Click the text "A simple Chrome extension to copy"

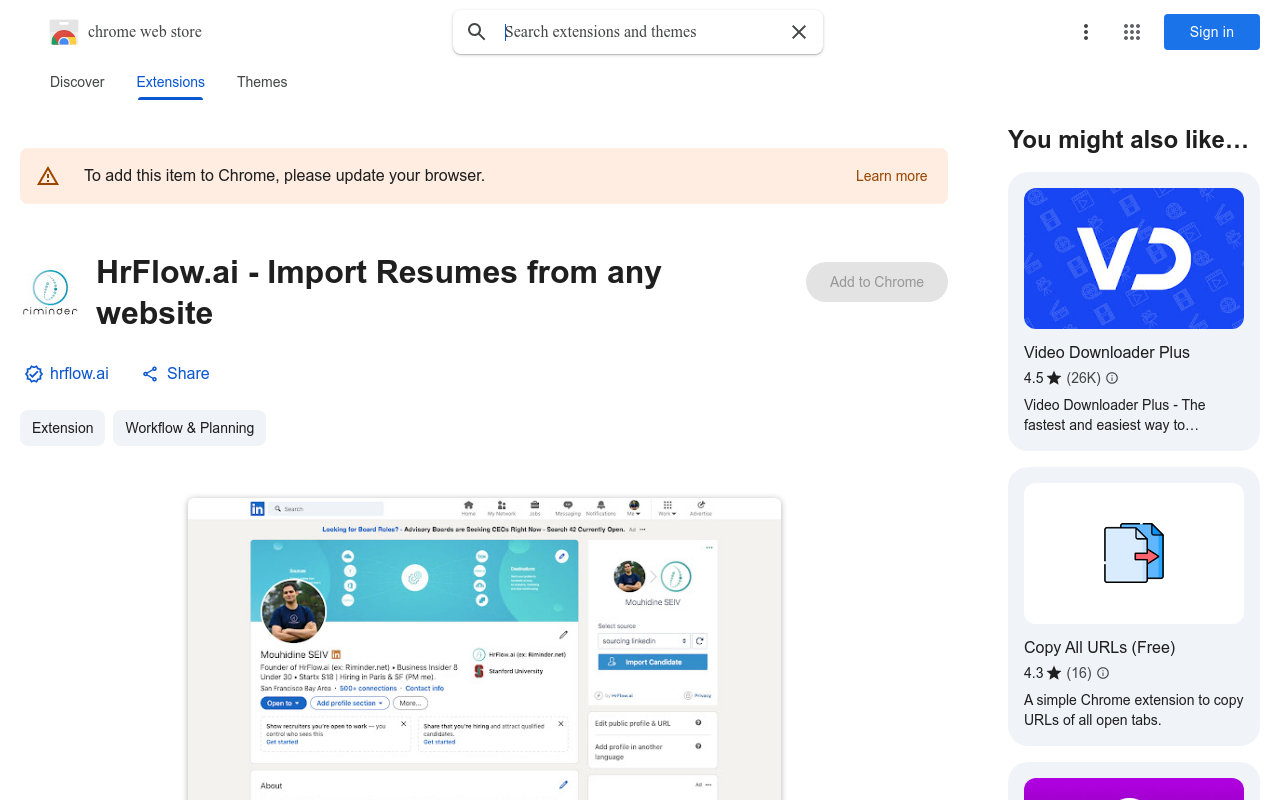(x=1134, y=700)
